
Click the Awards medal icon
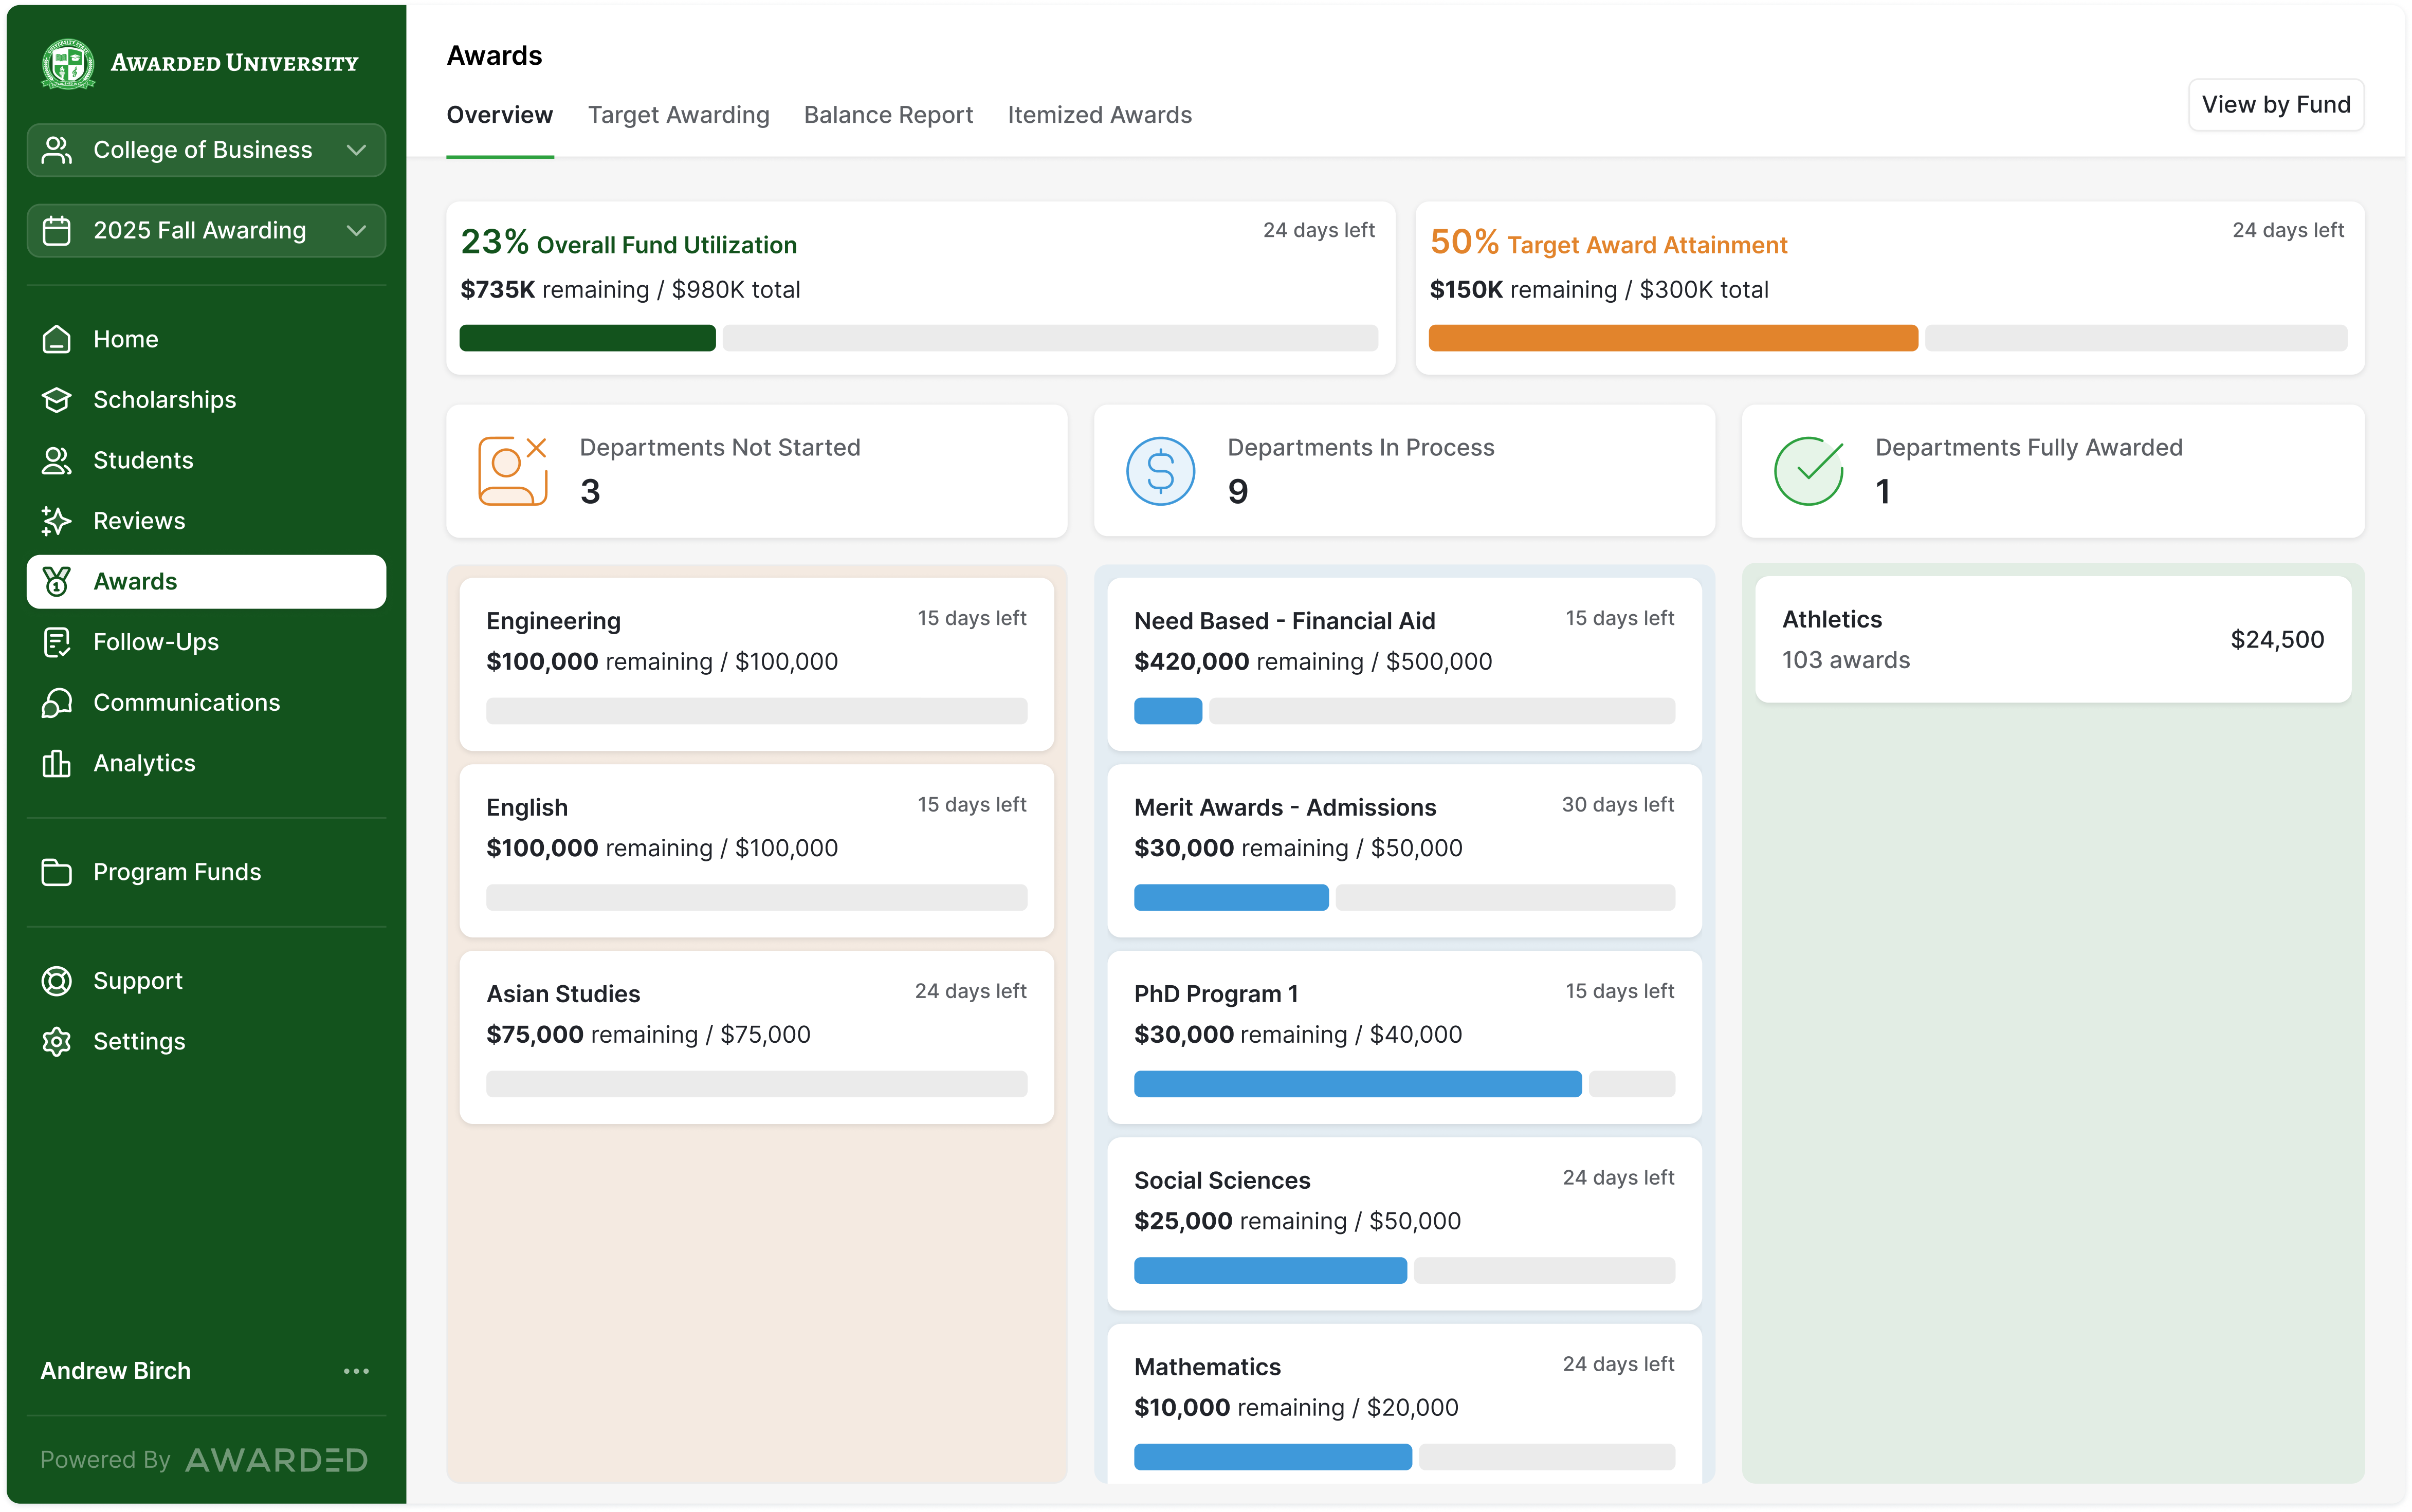click(57, 581)
